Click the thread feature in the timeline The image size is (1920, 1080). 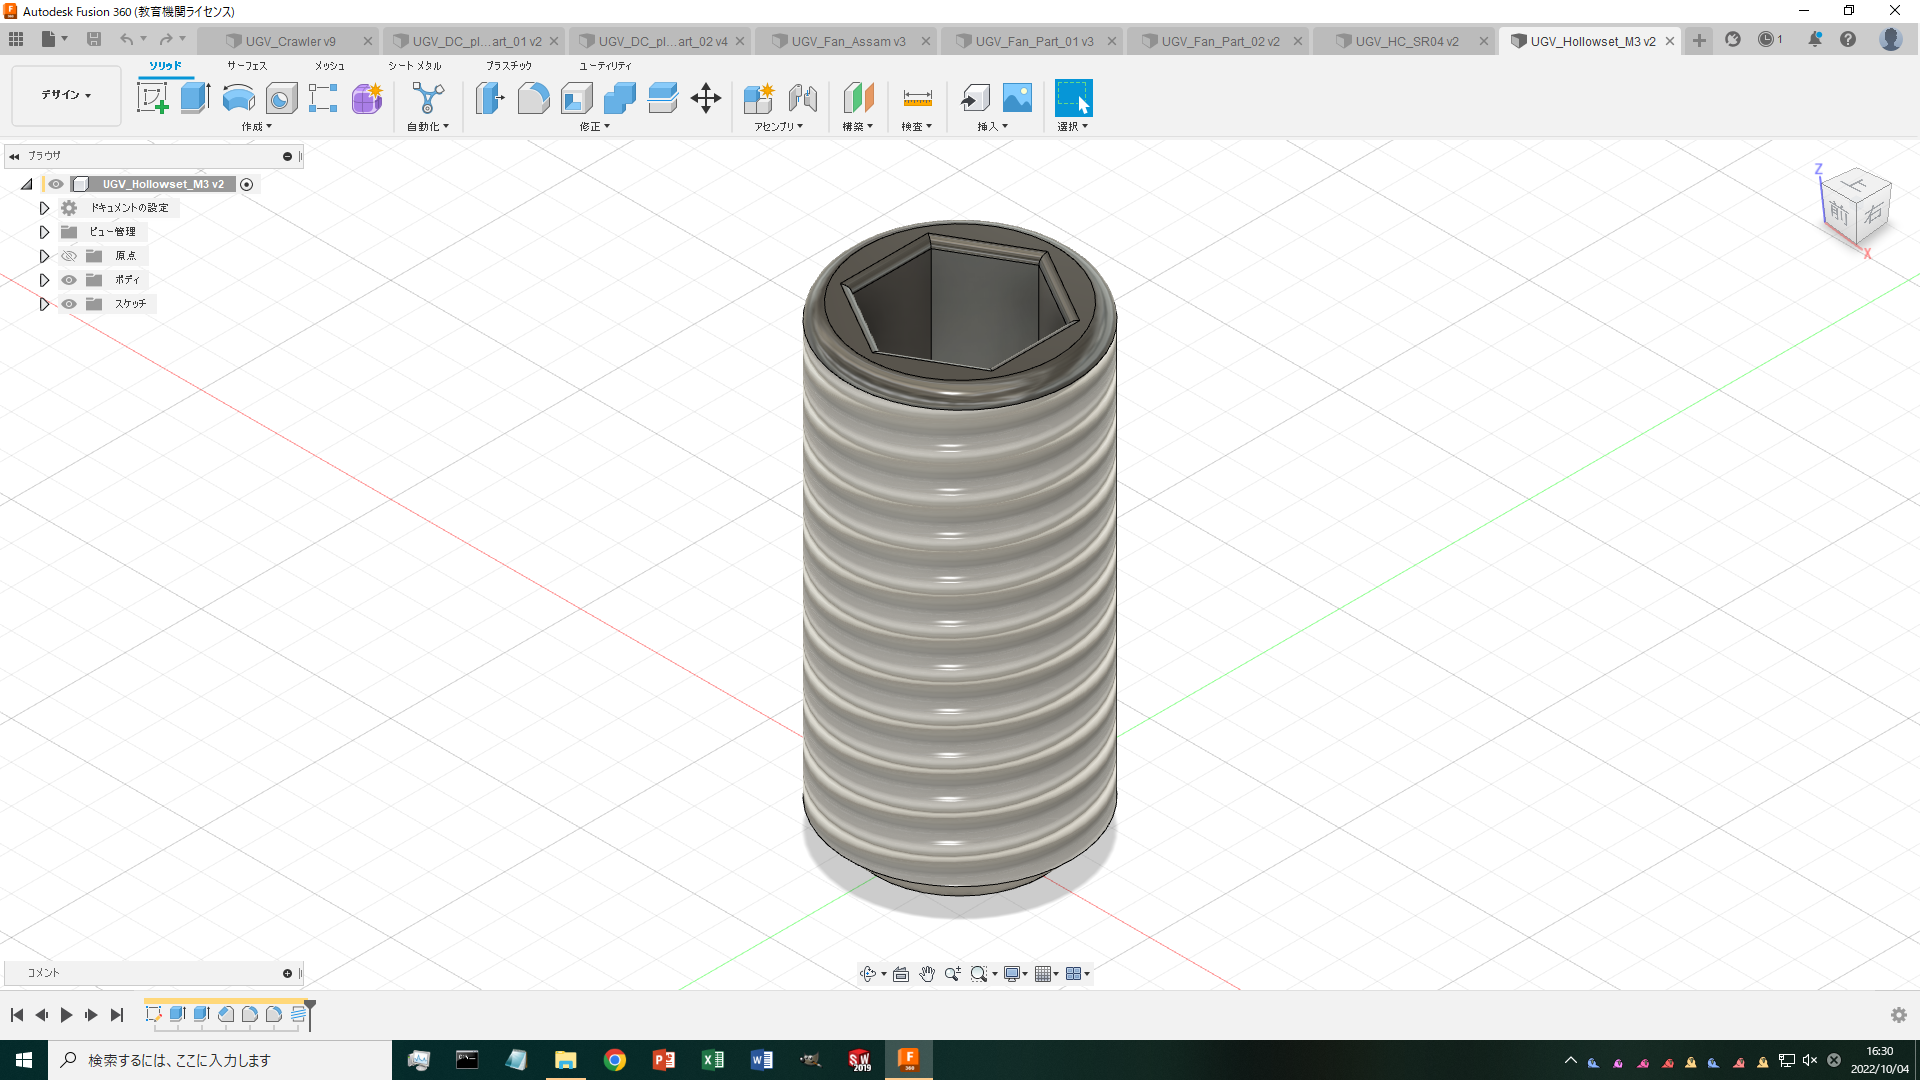pyautogui.click(x=298, y=1014)
